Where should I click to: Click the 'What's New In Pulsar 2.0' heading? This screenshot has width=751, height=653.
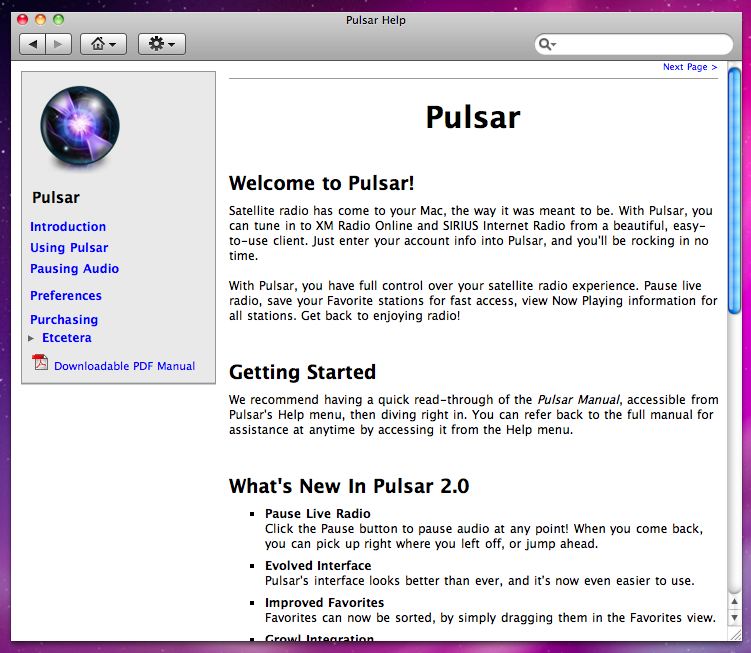349,486
